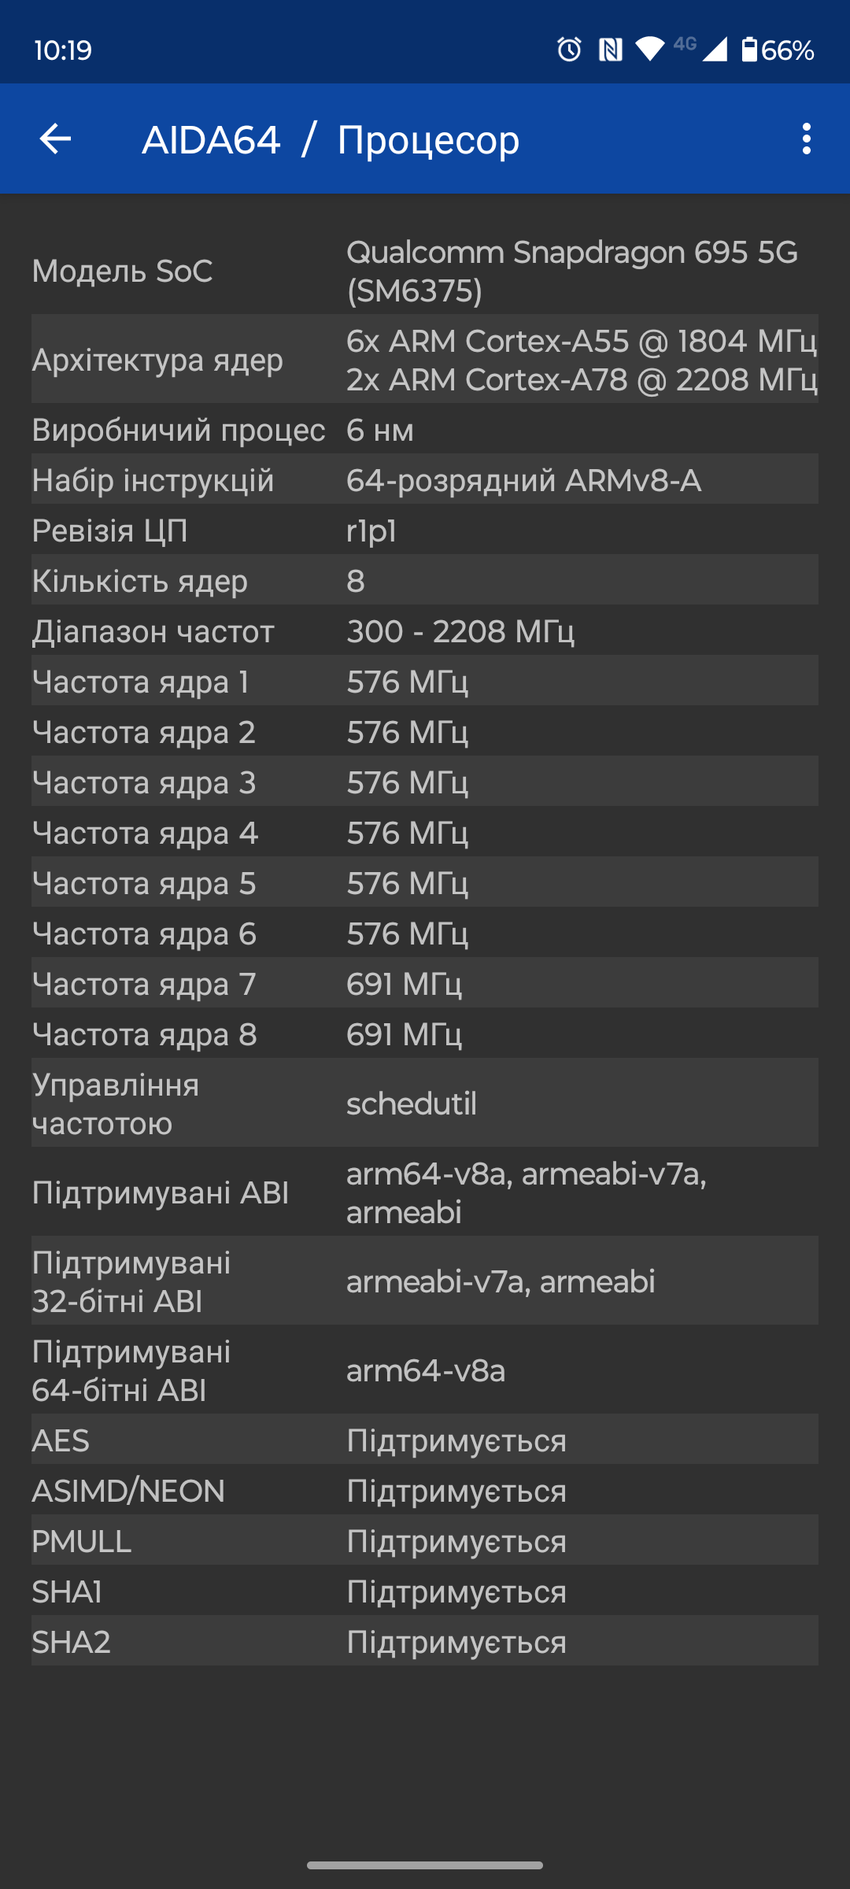Tap the Процесор title in the header

[430, 139]
